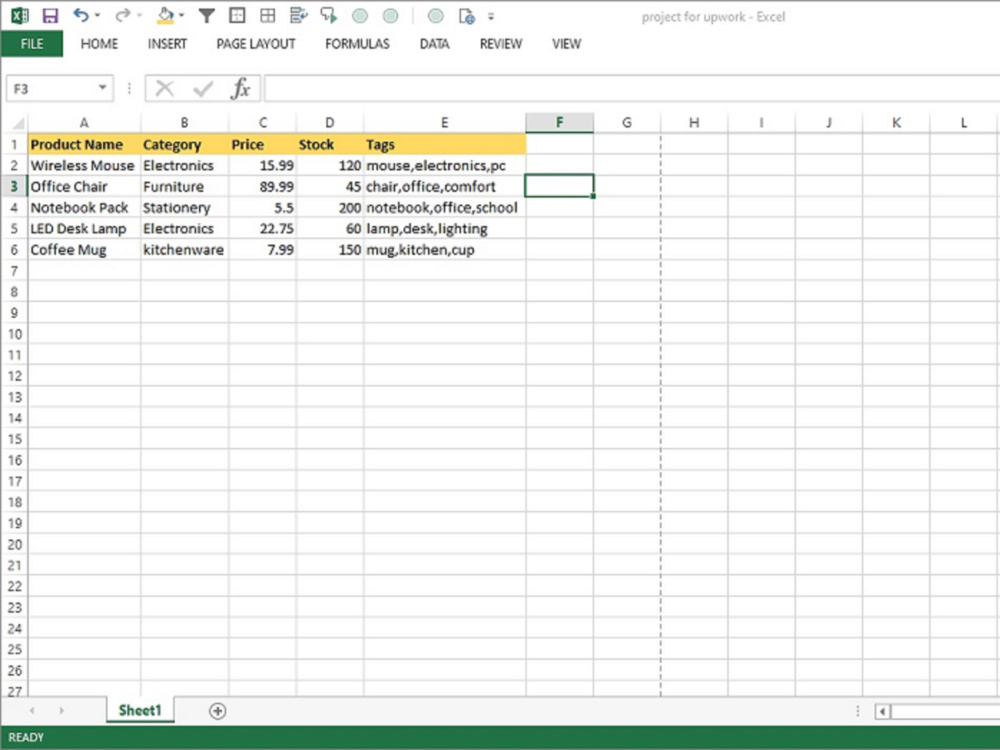The height and width of the screenshot is (750, 1000).
Task: Select the kitchenware cell
Action: (184, 250)
